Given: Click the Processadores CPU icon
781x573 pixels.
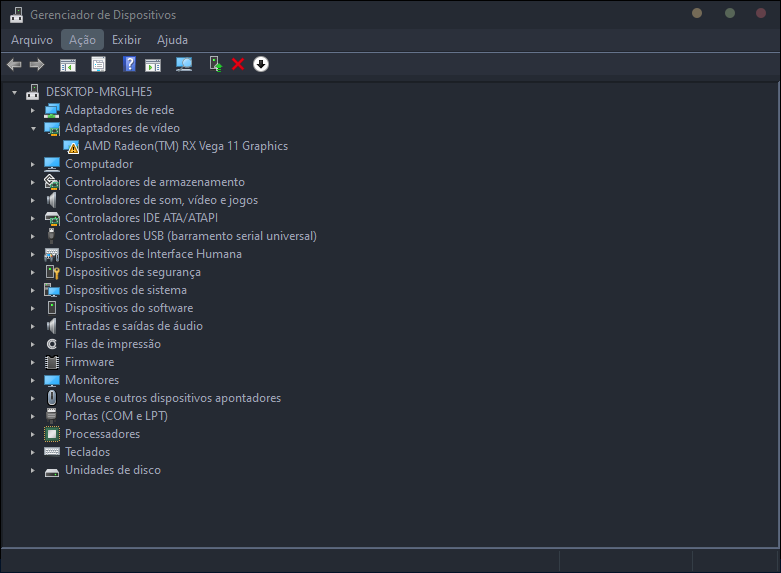Looking at the screenshot, I should [x=52, y=434].
